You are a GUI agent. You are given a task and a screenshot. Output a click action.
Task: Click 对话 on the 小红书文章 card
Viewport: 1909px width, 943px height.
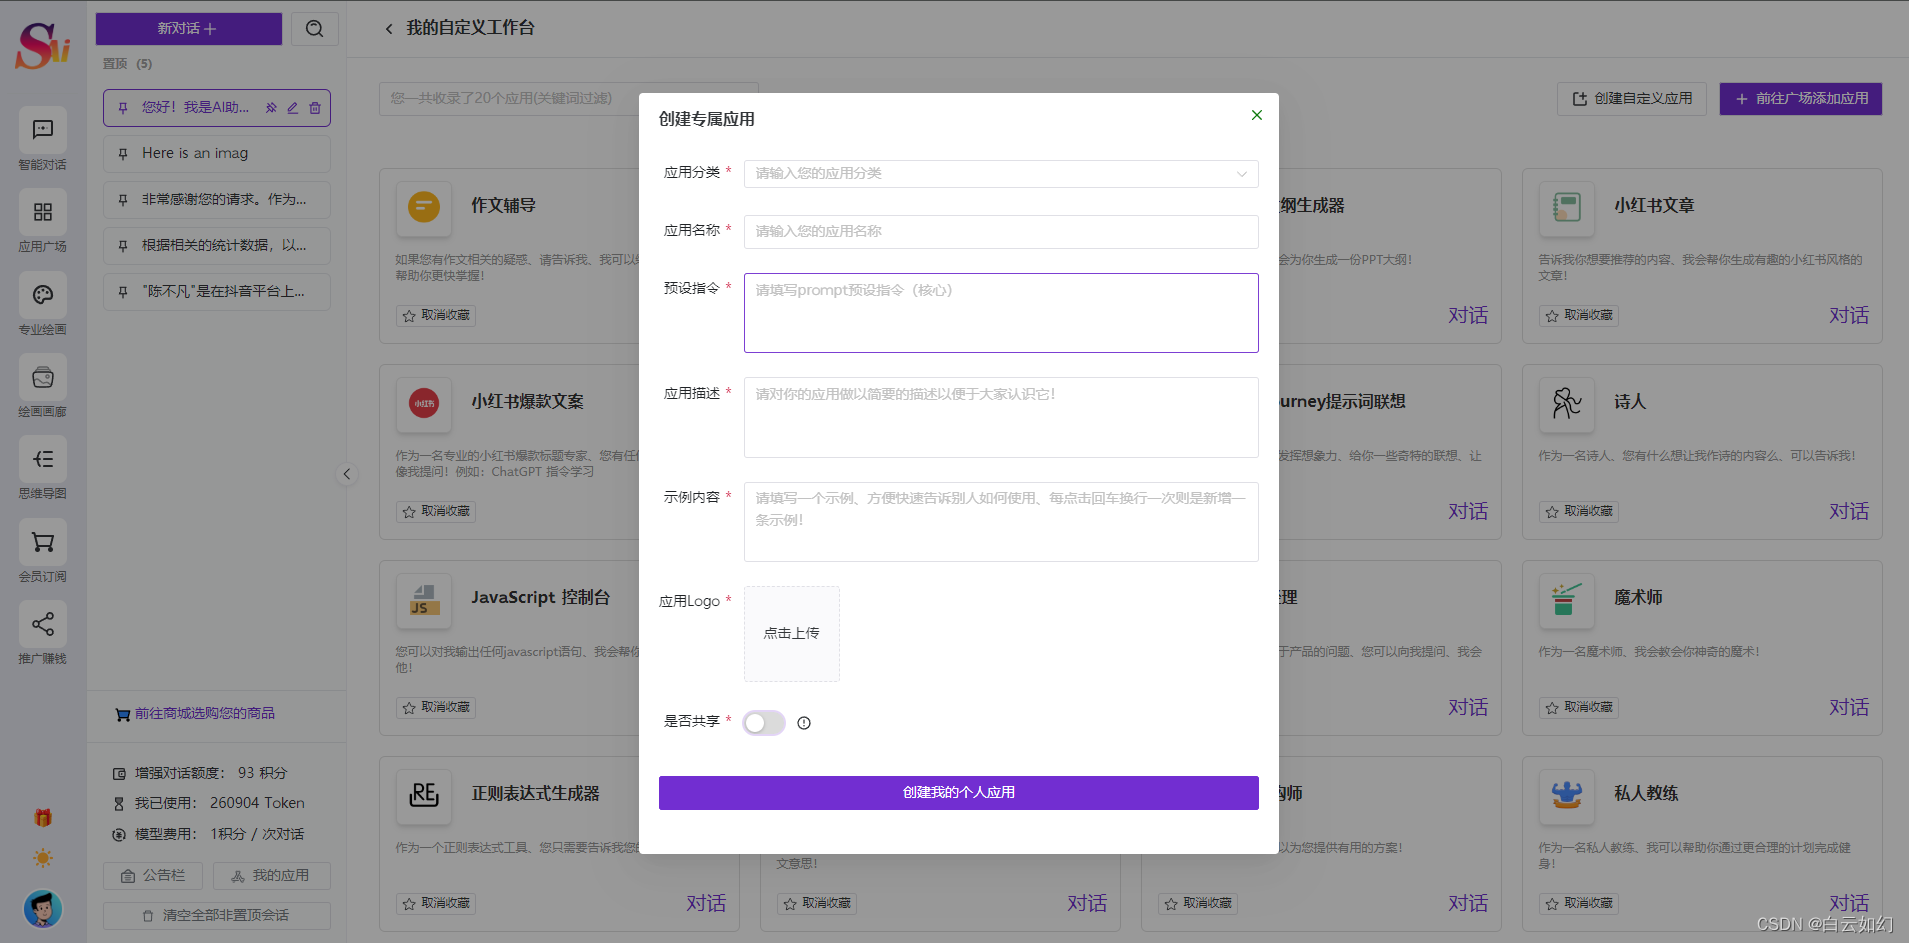[1849, 315]
